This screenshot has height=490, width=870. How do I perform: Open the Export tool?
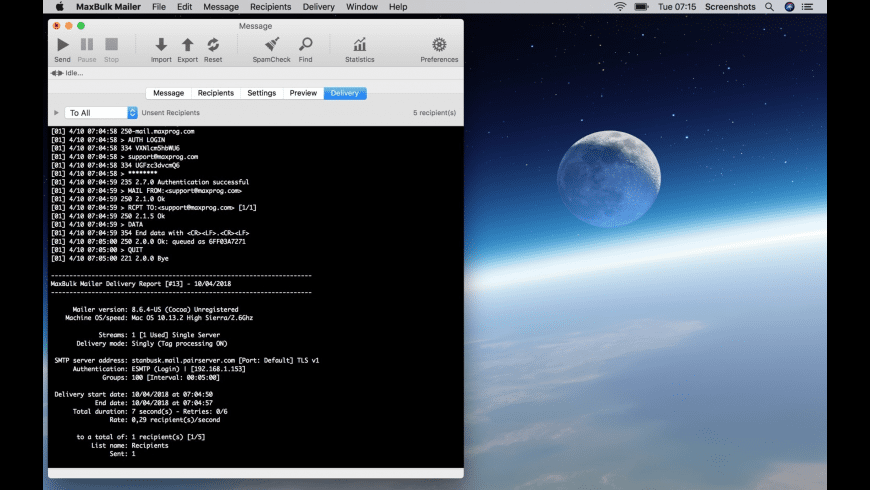coord(187,45)
